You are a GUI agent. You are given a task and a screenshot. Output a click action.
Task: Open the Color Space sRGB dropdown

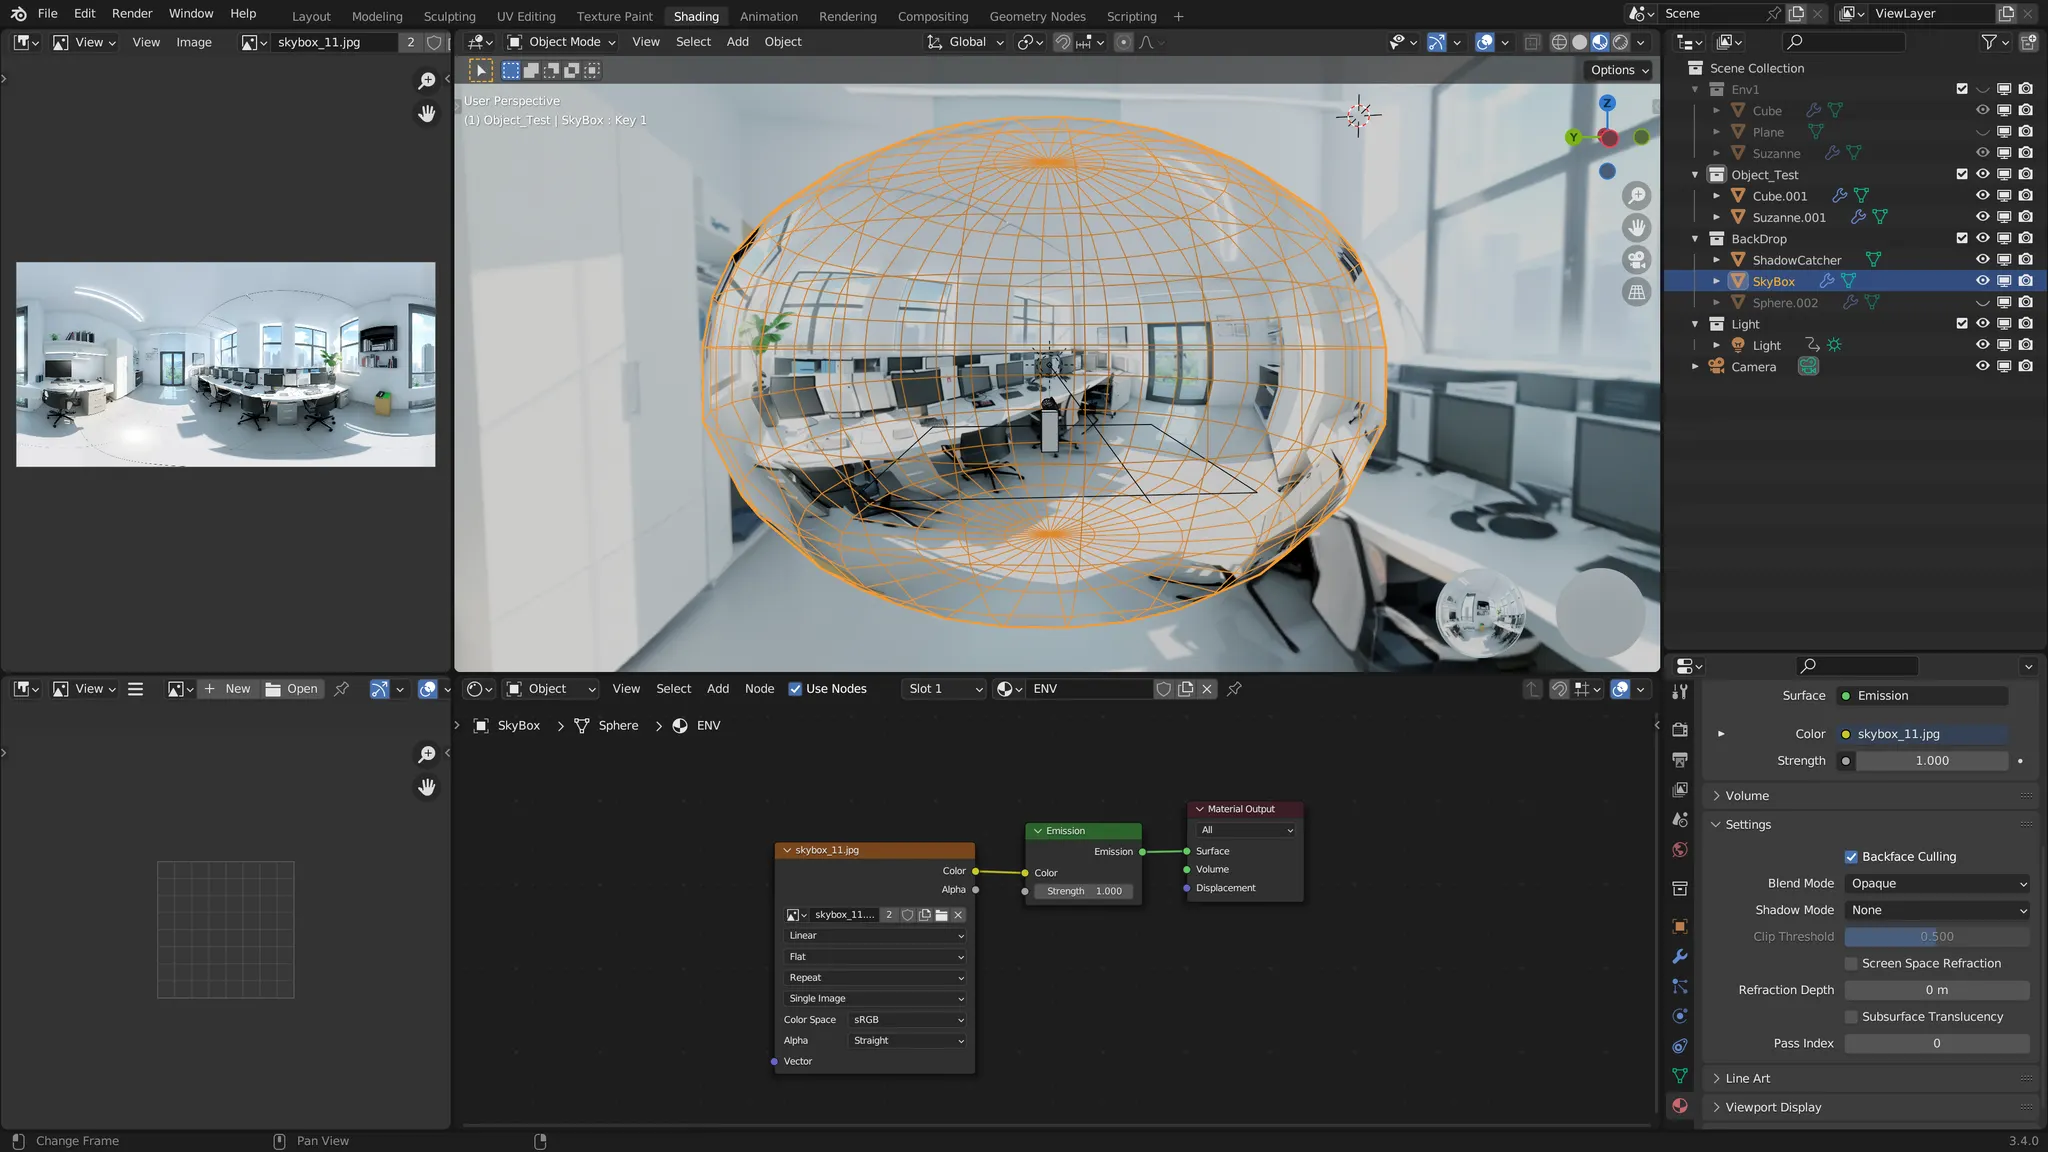(x=907, y=1020)
